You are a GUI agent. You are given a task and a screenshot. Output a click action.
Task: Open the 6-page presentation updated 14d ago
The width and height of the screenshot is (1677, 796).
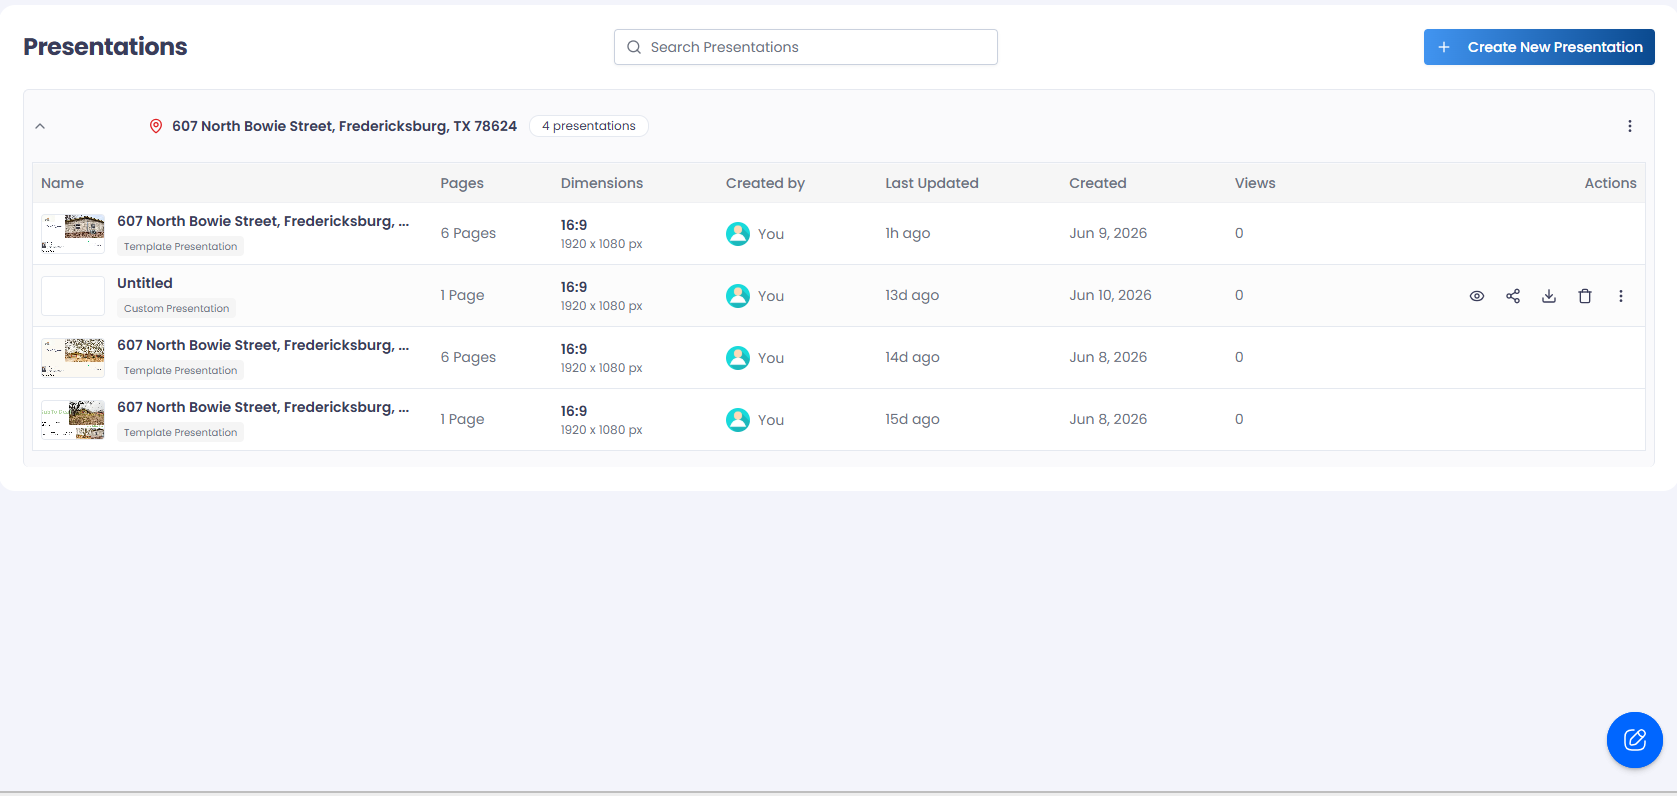[263, 345]
